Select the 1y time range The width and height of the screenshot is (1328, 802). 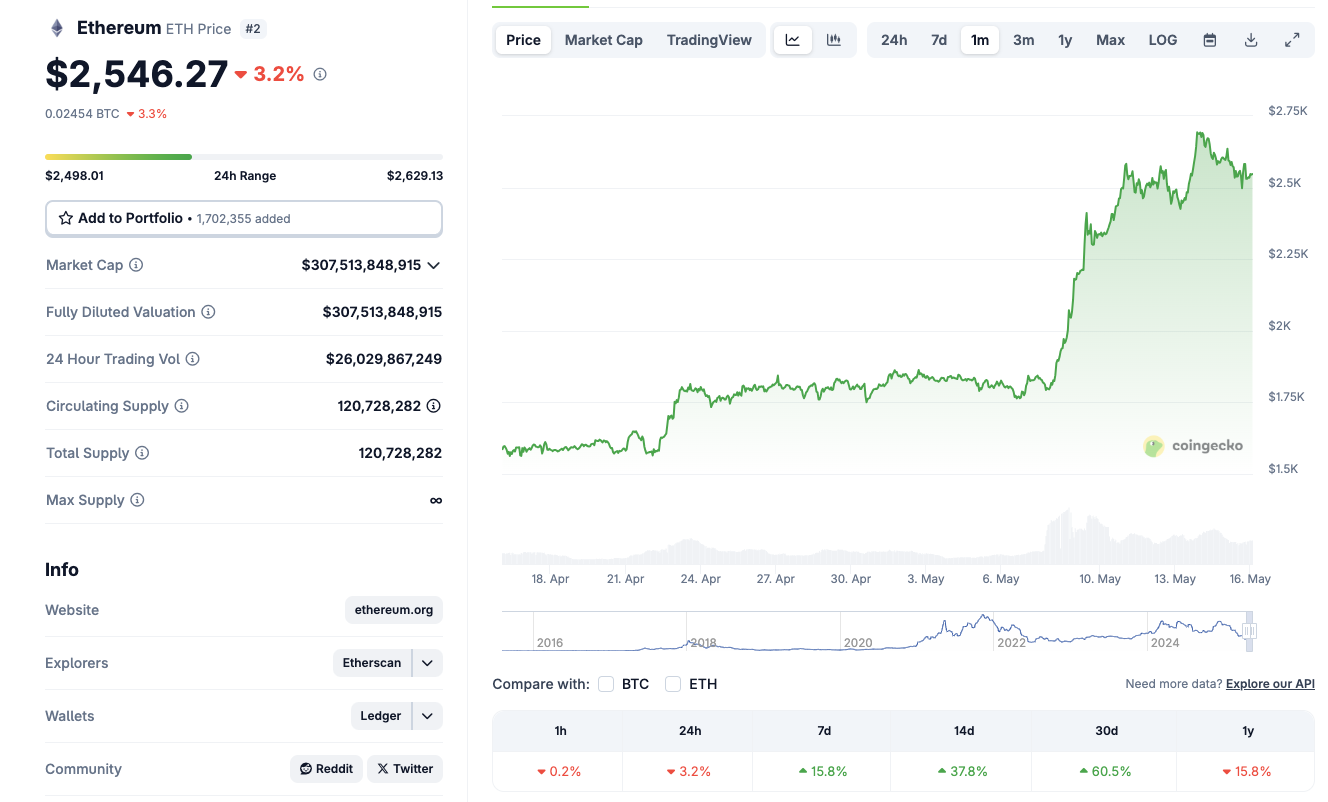point(1065,40)
